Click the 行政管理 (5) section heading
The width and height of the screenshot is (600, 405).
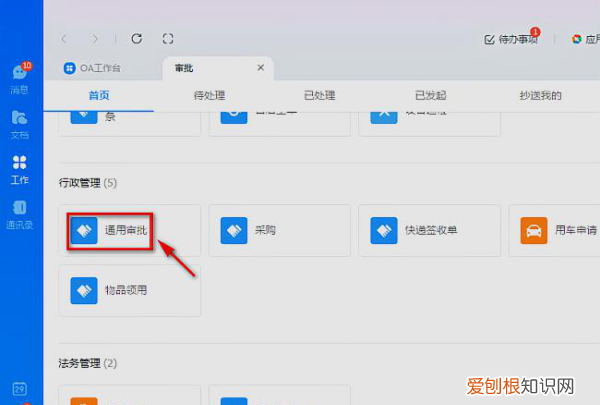(88, 183)
